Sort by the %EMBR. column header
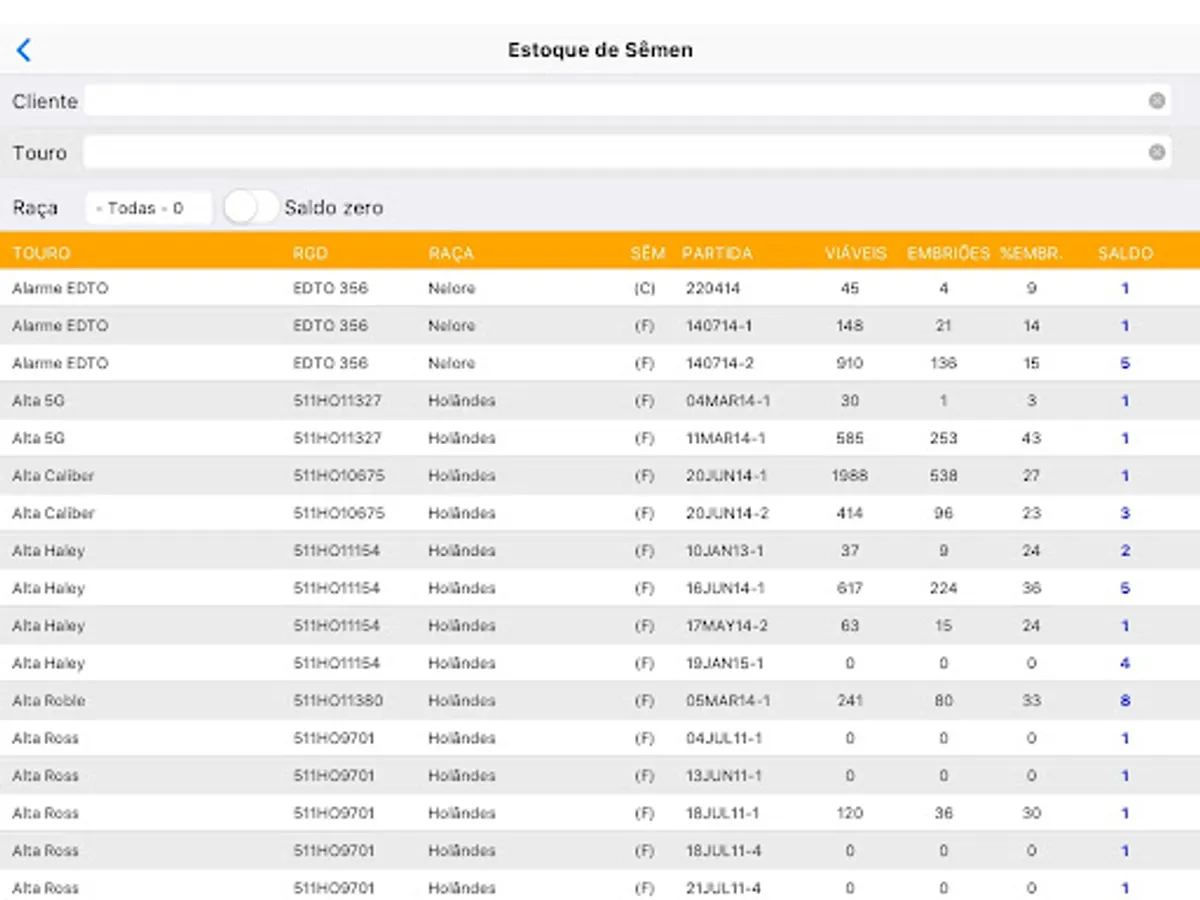Screen dimensions: 1200x900 click(x=1030, y=253)
